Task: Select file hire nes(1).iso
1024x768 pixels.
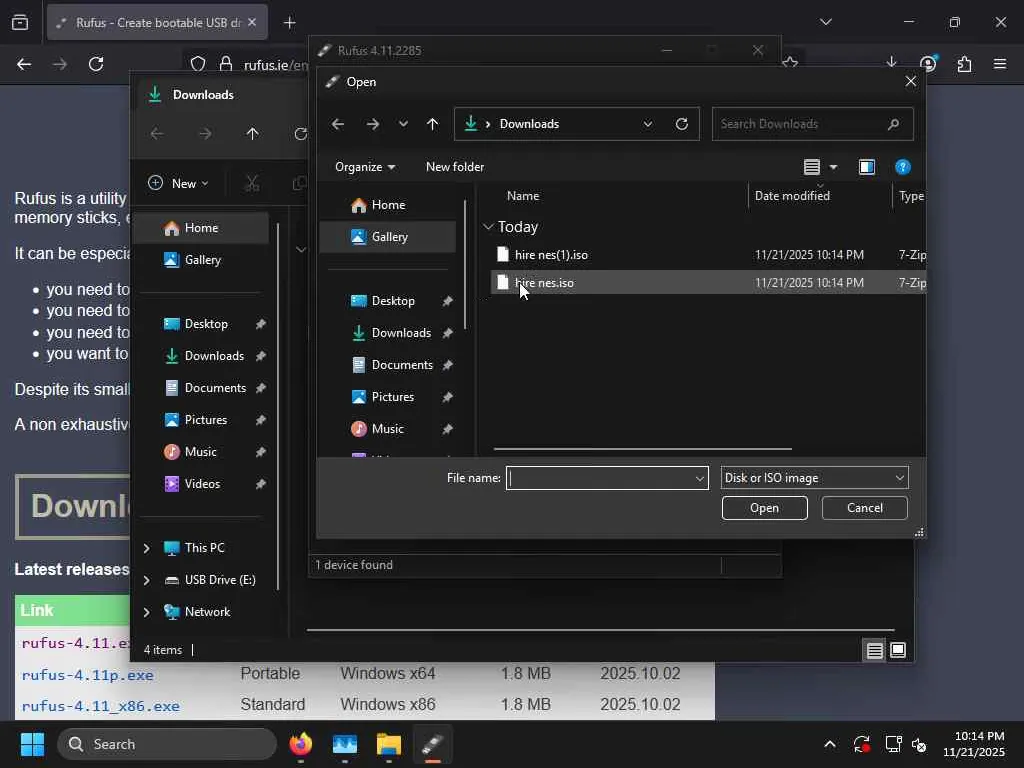Action: [551, 255]
